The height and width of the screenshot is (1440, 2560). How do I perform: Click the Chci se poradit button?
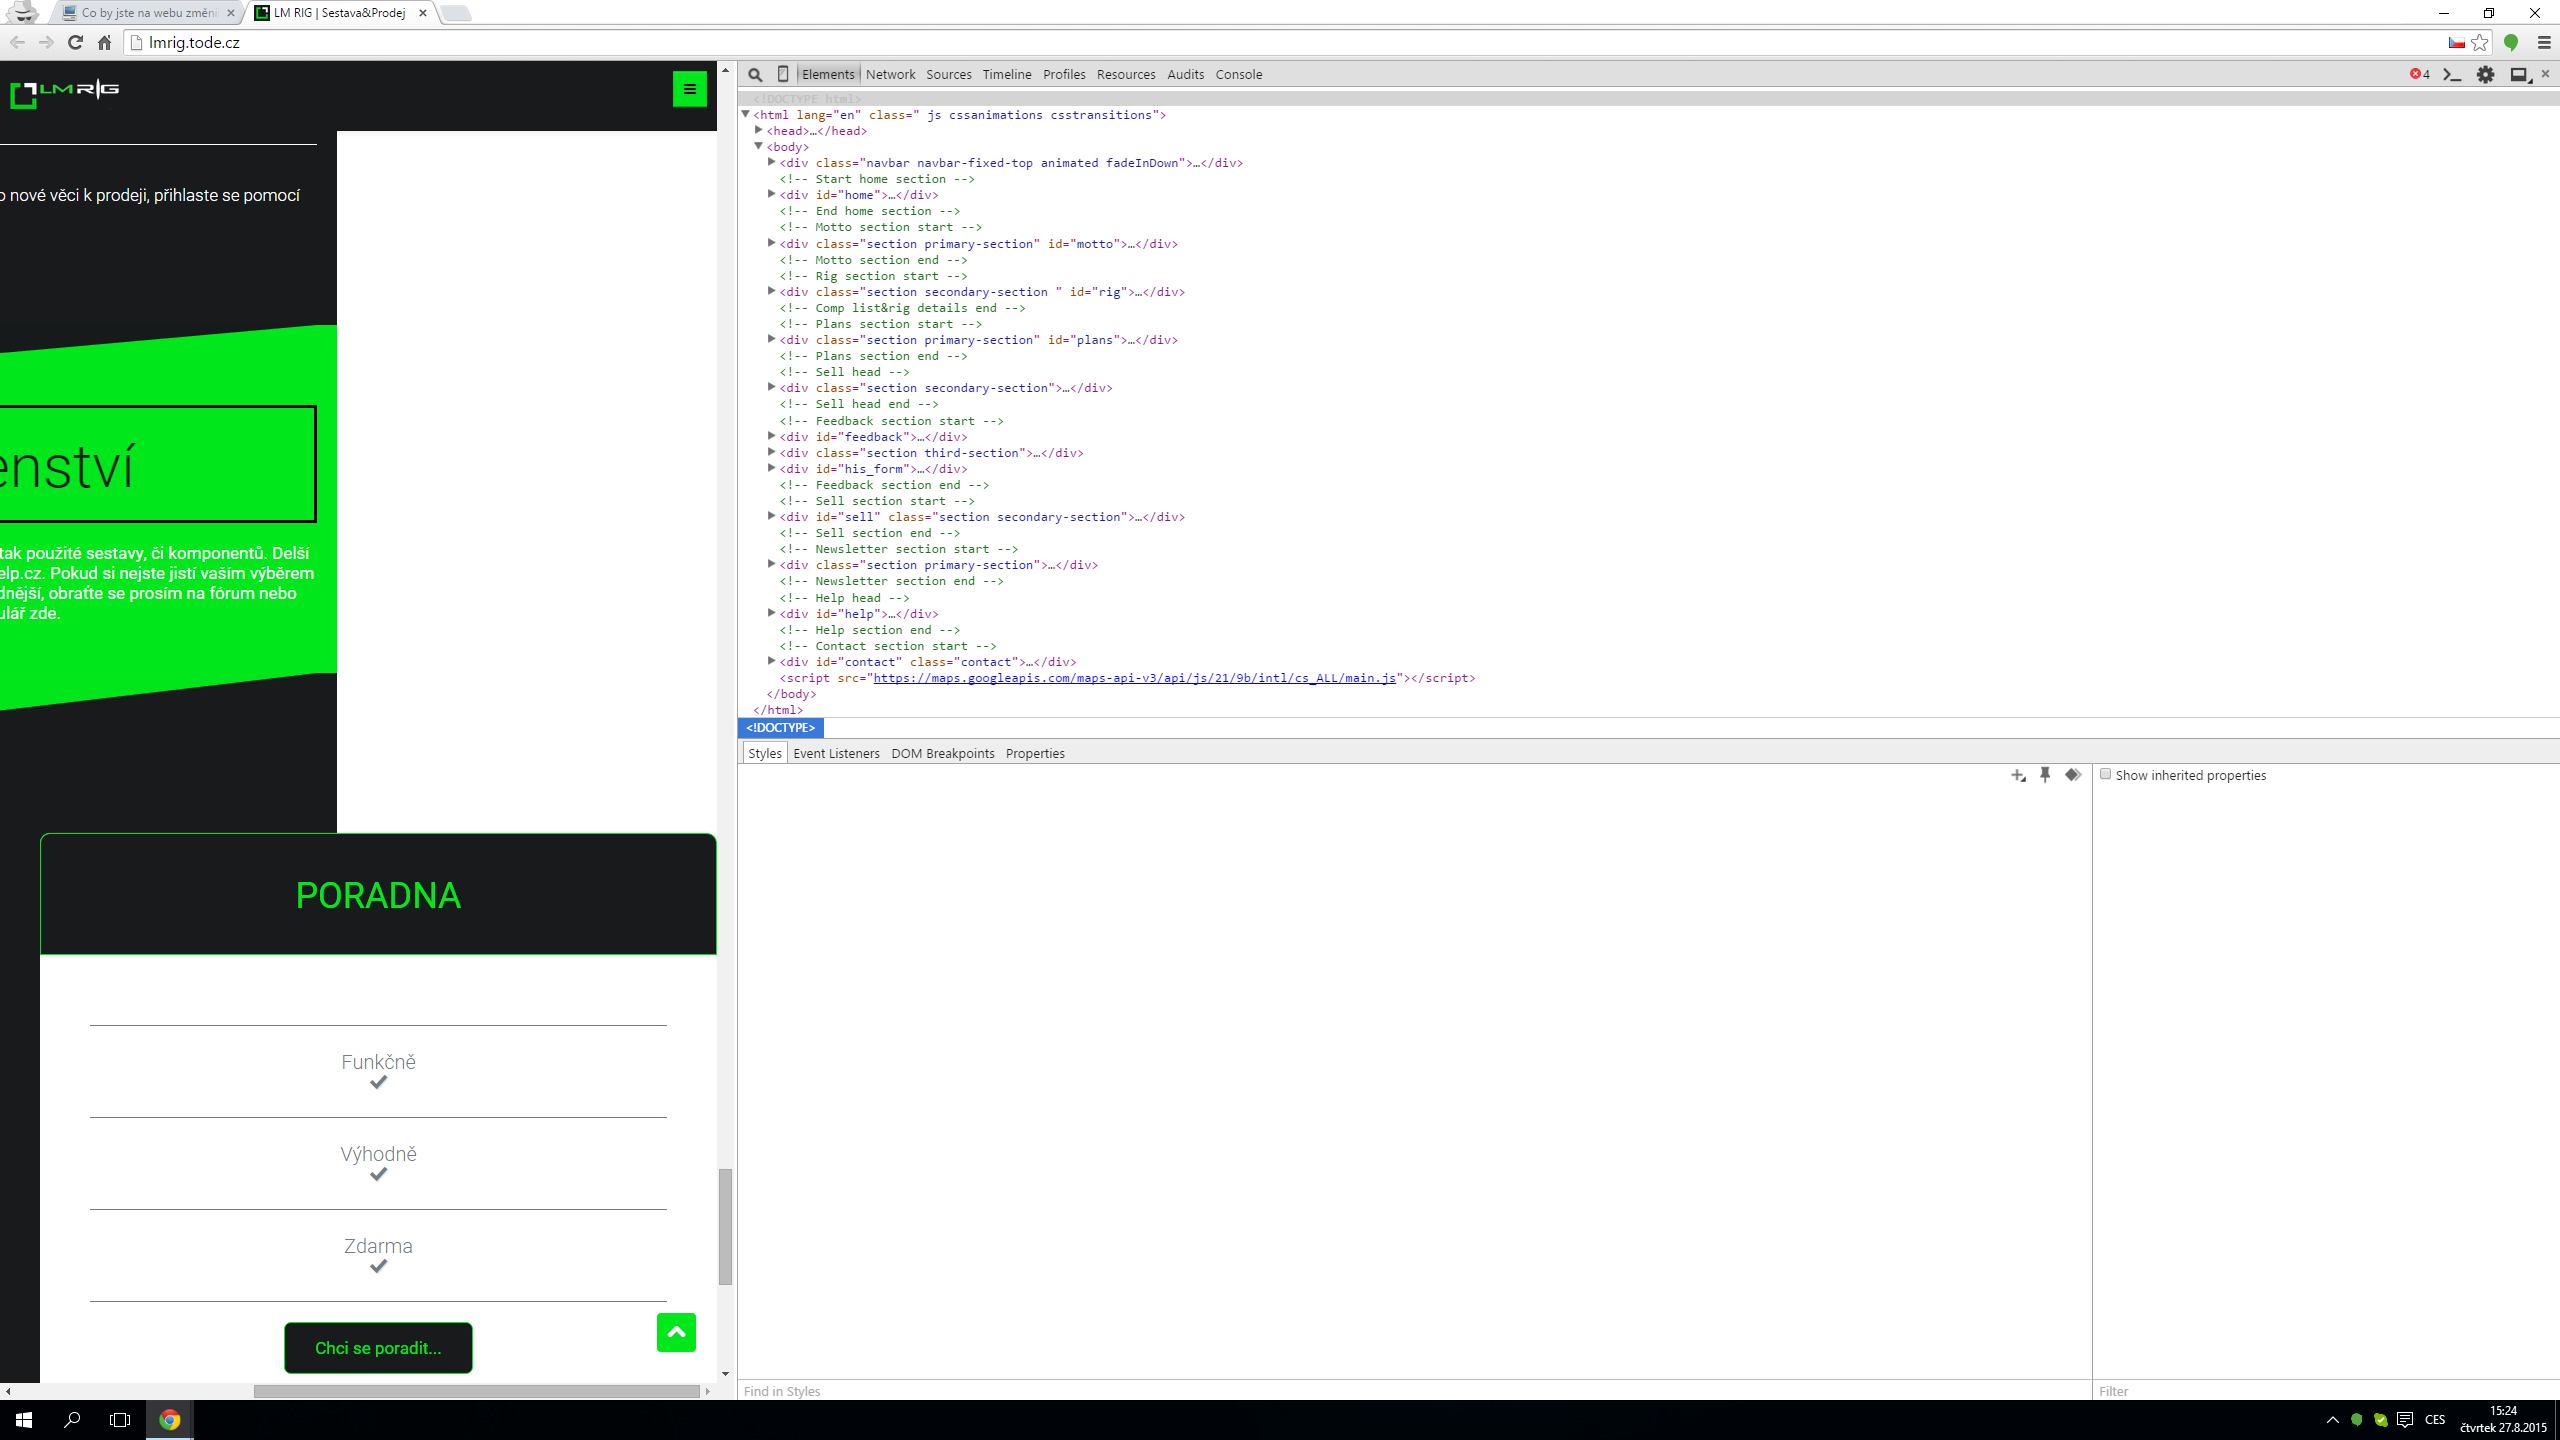pos(378,1348)
